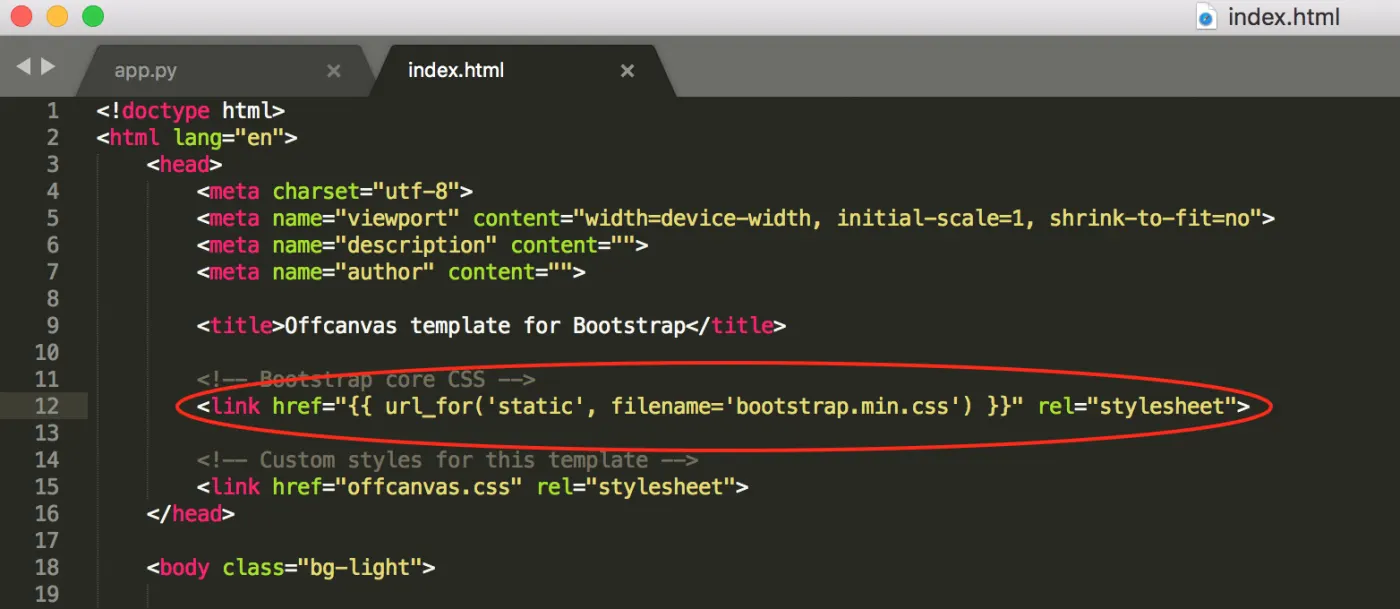
Task: Go to previous tab with left arrow
Action: point(23,67)
